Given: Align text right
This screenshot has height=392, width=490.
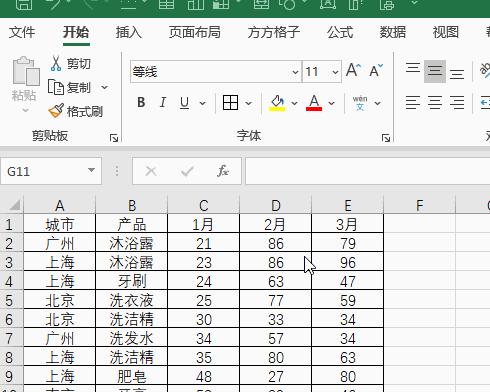Looking at the screenshot, I should [x=457, y=102].
